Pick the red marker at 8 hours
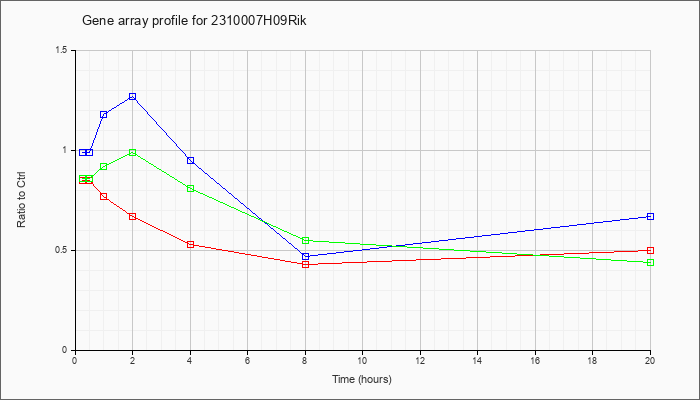The image size is (700, 400). pos(305,264)
